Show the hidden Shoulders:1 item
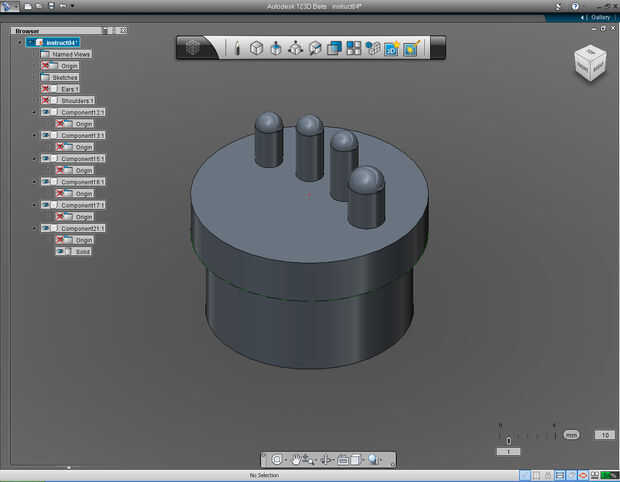This screenshot has width=620, height=482. coord(45,100)
